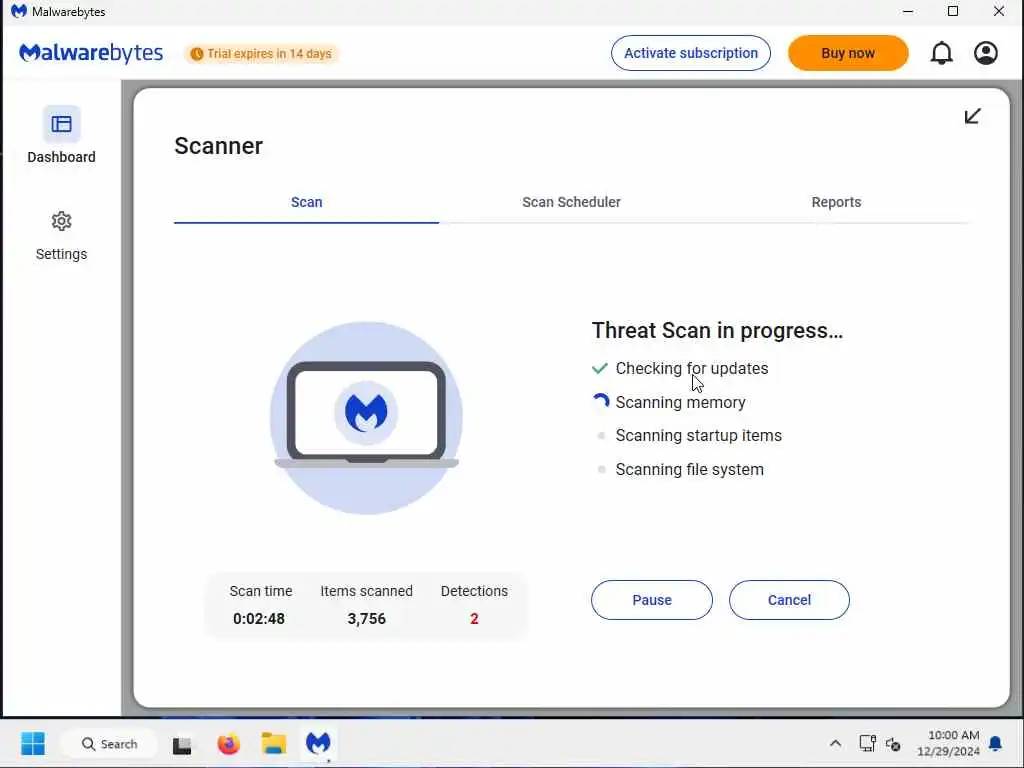This screenshot has height=768, width=1024.
Task: Switch to the Scan Scheduler tab
Action: [571, 202]
